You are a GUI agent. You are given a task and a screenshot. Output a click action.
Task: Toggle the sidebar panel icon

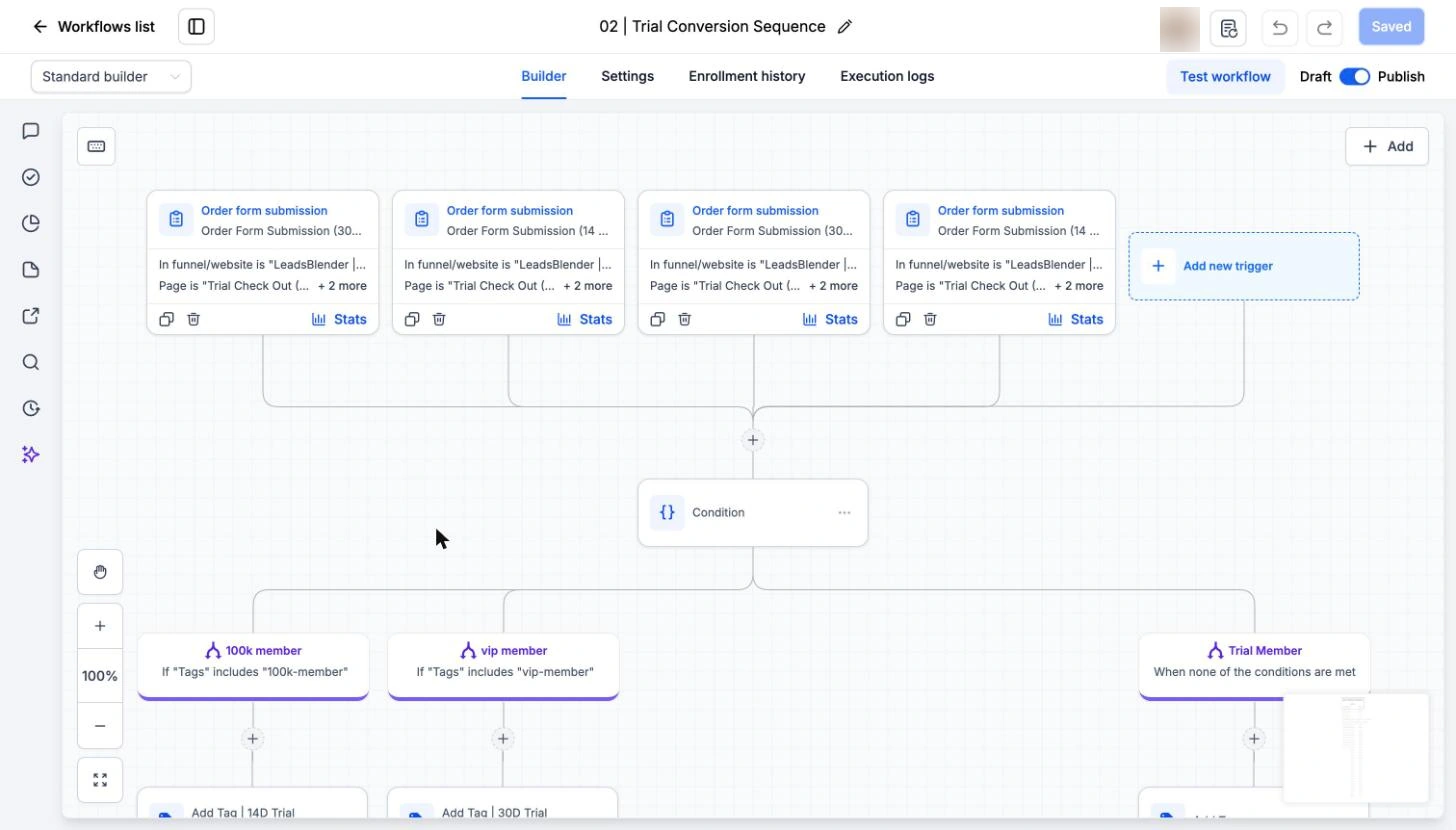196,27
